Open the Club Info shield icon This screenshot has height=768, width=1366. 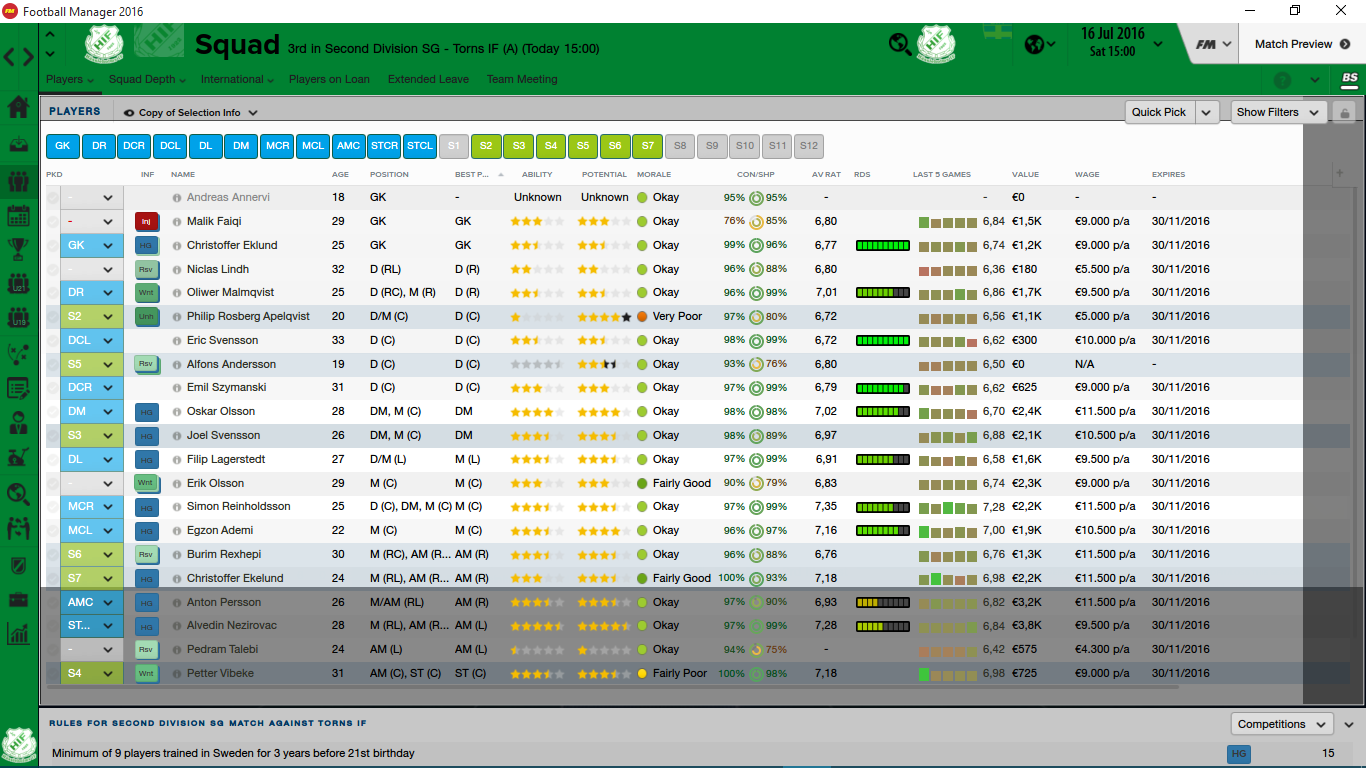[18, 565]
